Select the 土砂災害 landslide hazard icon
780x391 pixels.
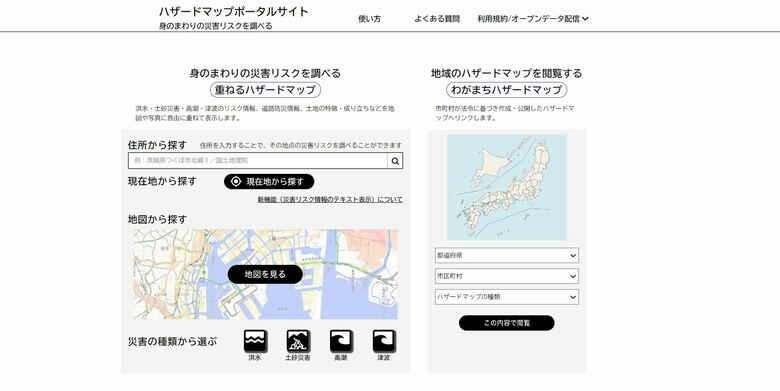tap(298, 342)
